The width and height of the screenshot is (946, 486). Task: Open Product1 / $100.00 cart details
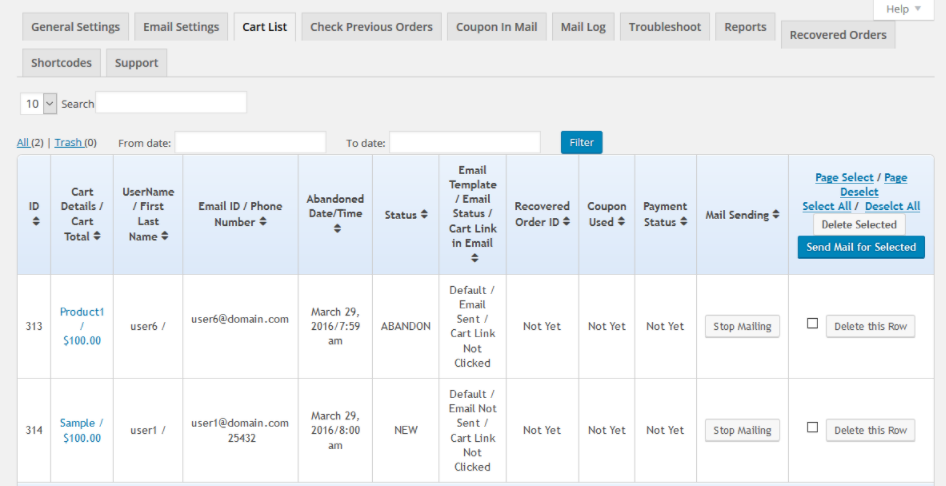click(x=82, y=326)
